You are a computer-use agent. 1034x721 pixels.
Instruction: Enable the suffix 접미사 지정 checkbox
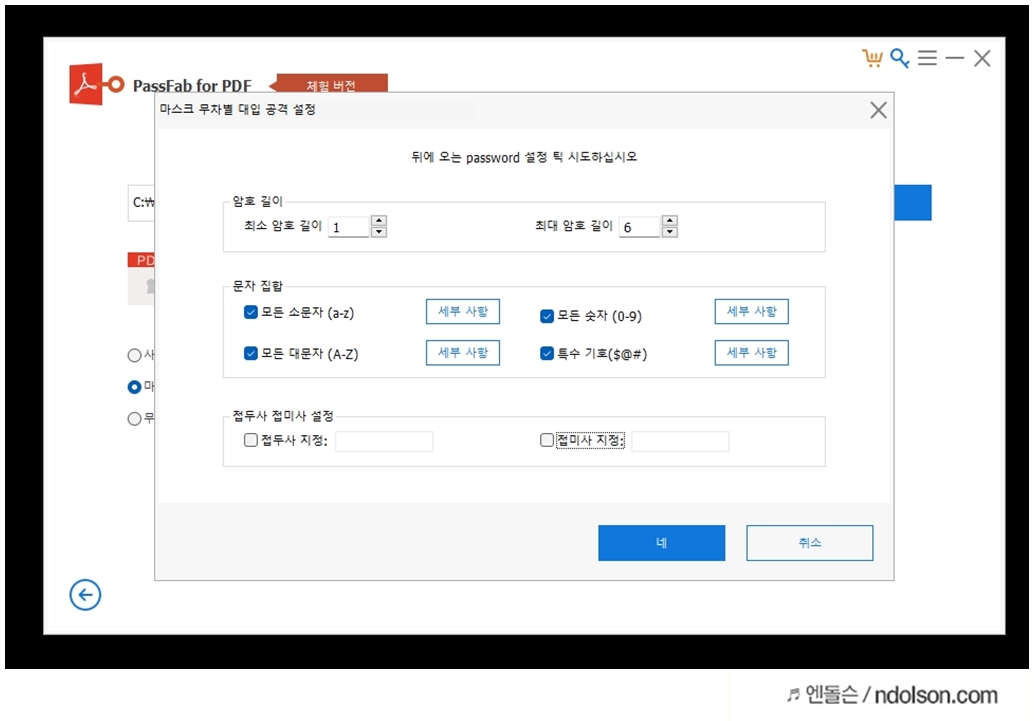(x=547, y=440)
